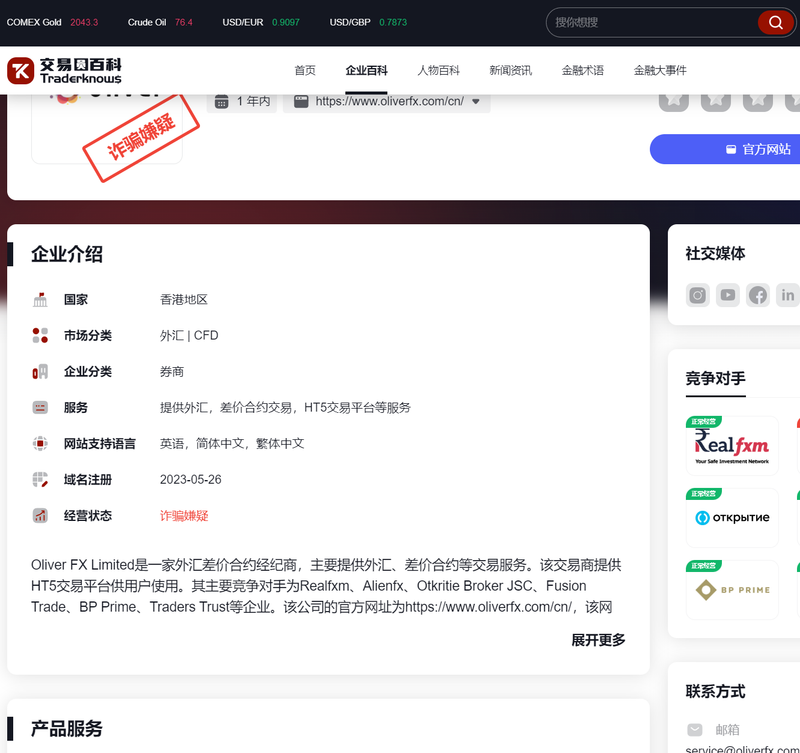The image size is (800, 753).
Task: Click the COMEX Gold 2043.3 ticker
Action: point(52,22)
